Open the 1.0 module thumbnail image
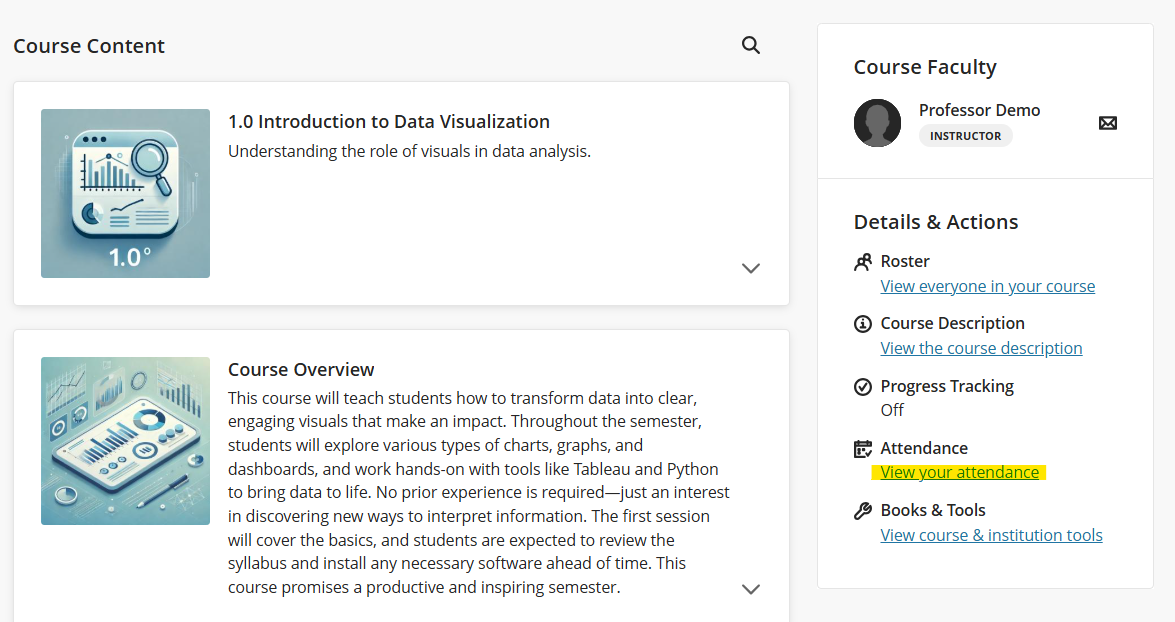This screenshot has width=1175, height=622. 125,193
